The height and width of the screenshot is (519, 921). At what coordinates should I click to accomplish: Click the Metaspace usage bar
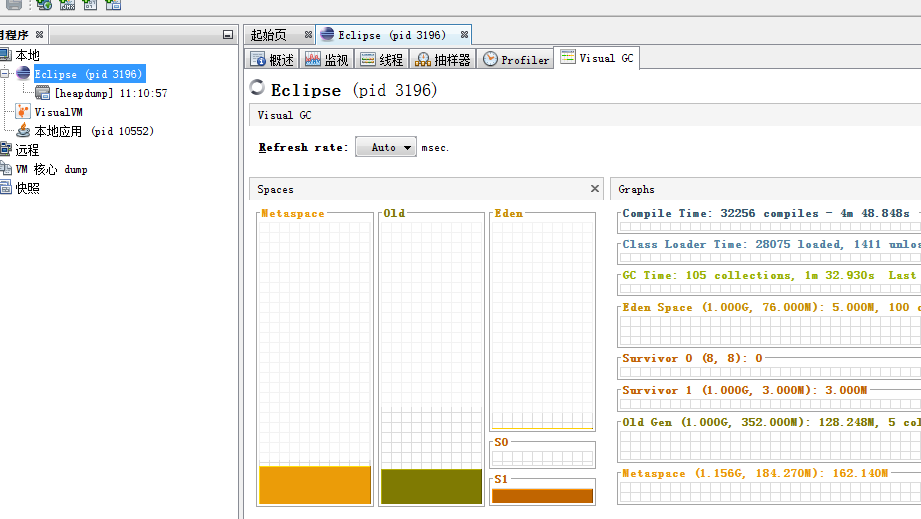point(315,485)
